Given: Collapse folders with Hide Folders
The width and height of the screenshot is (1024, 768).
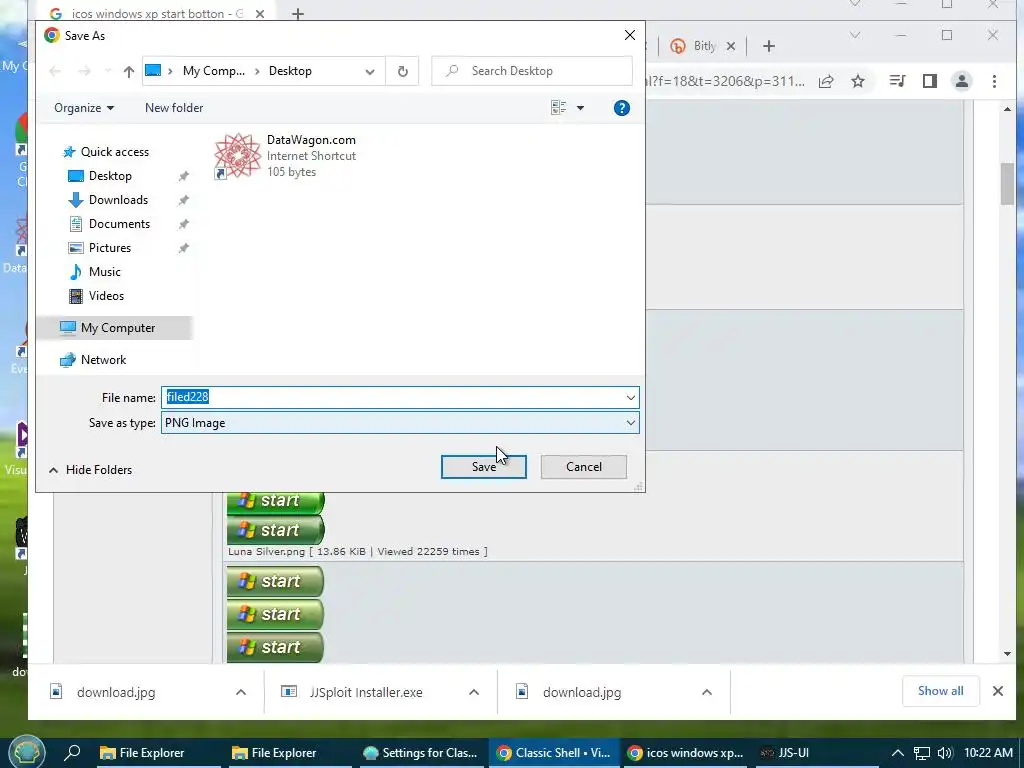Looking at the screenshot, I should click(90, 470).
